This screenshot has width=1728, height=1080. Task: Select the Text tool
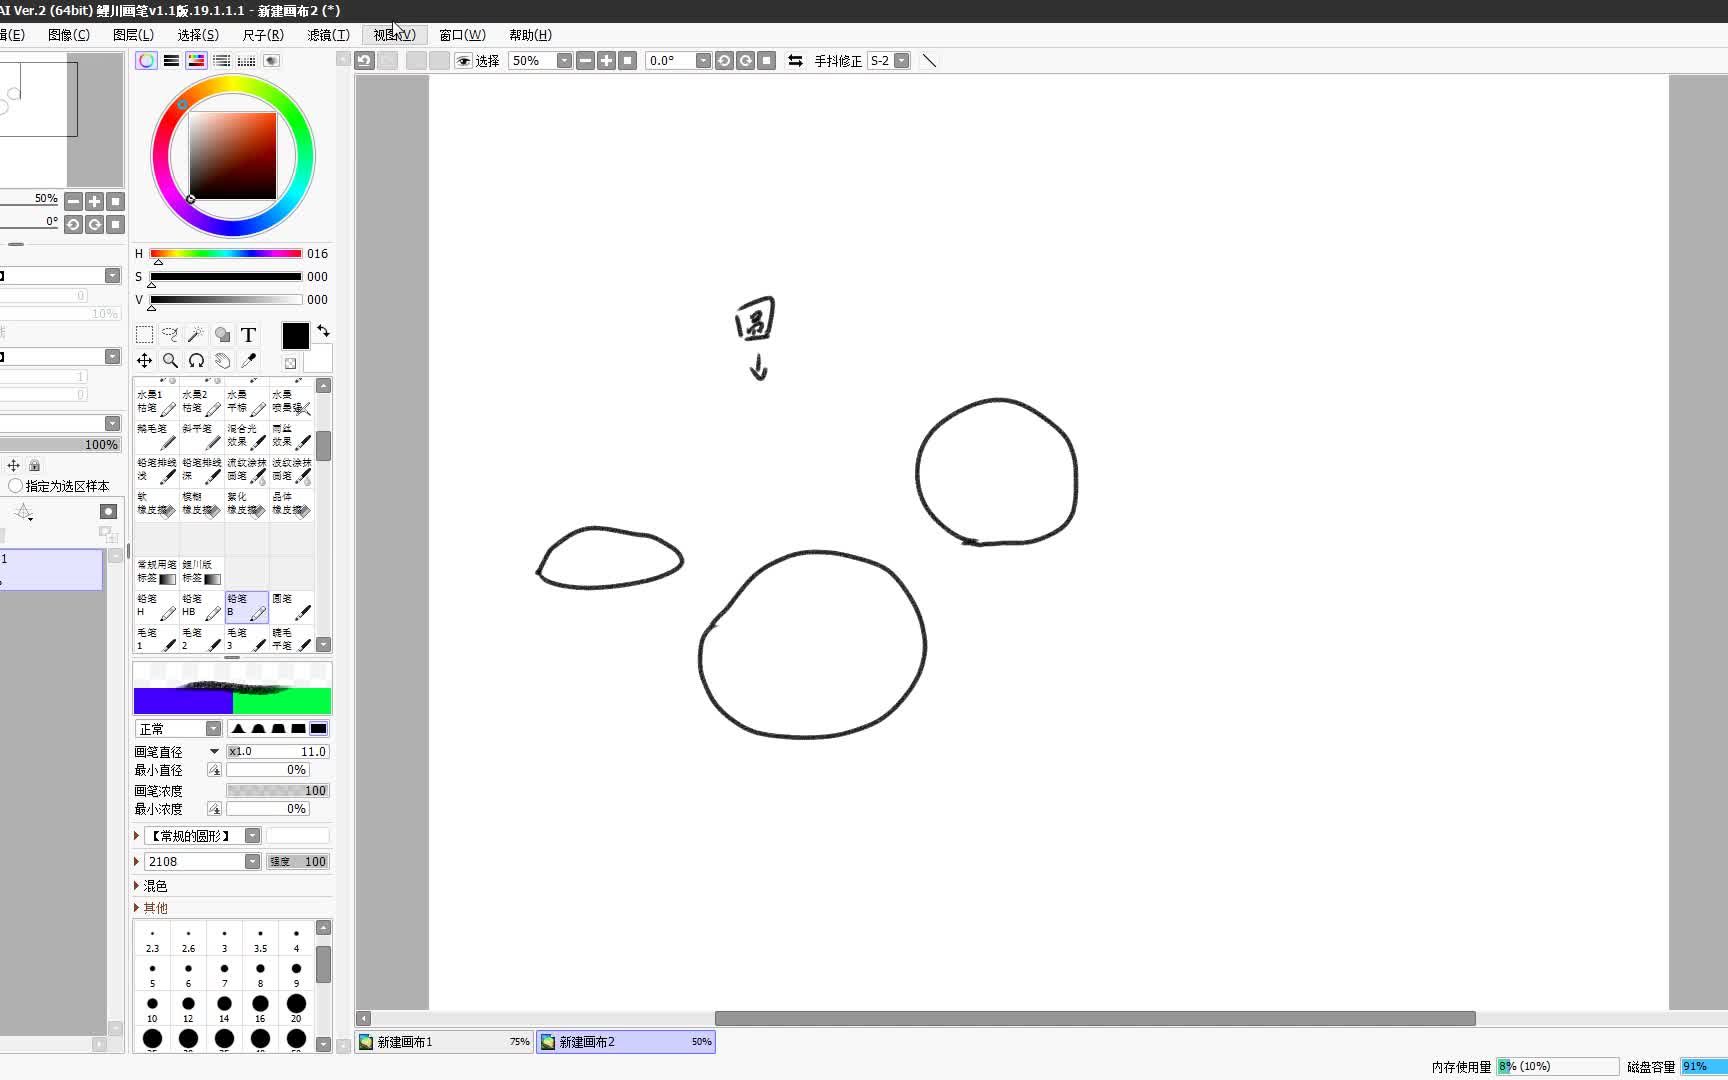pyautogui.click(x=249, y=335)
